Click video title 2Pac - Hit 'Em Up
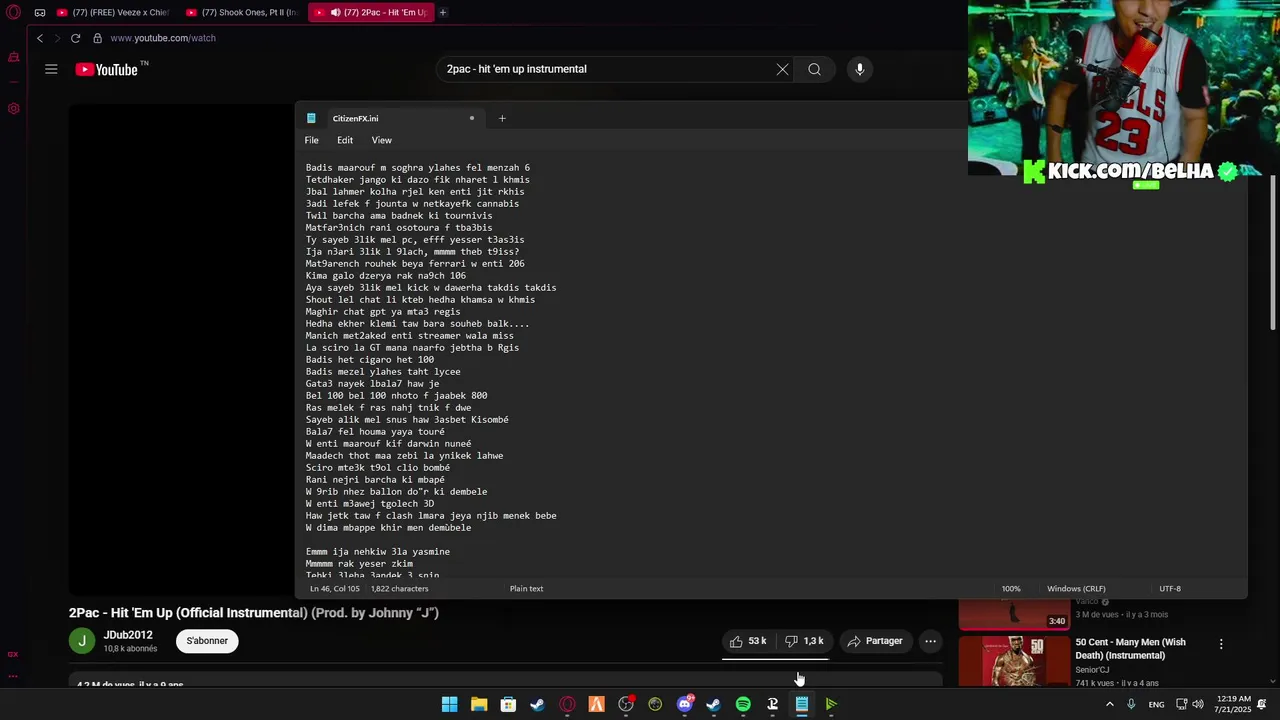Image resolution: width=1280 pixels, height=720 pixels. [254, 613]
